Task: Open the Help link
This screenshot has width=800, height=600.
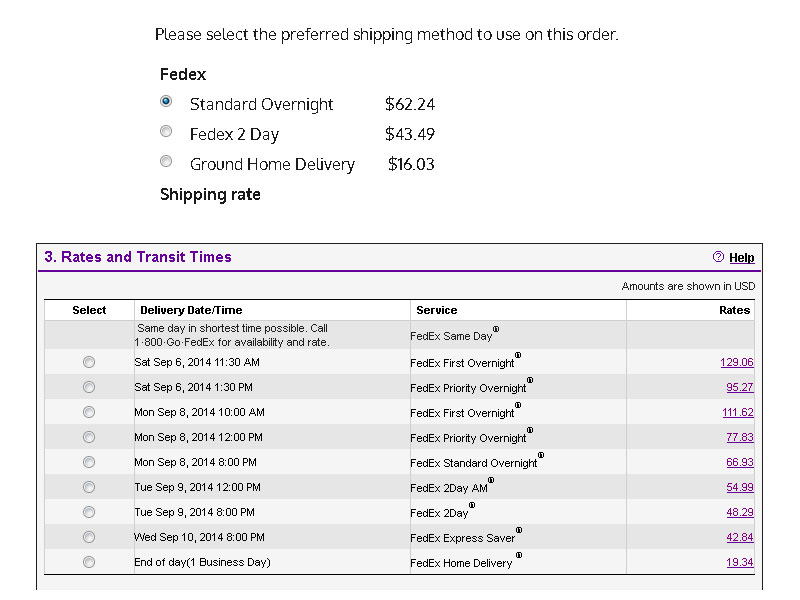Action: click(741, 258)
